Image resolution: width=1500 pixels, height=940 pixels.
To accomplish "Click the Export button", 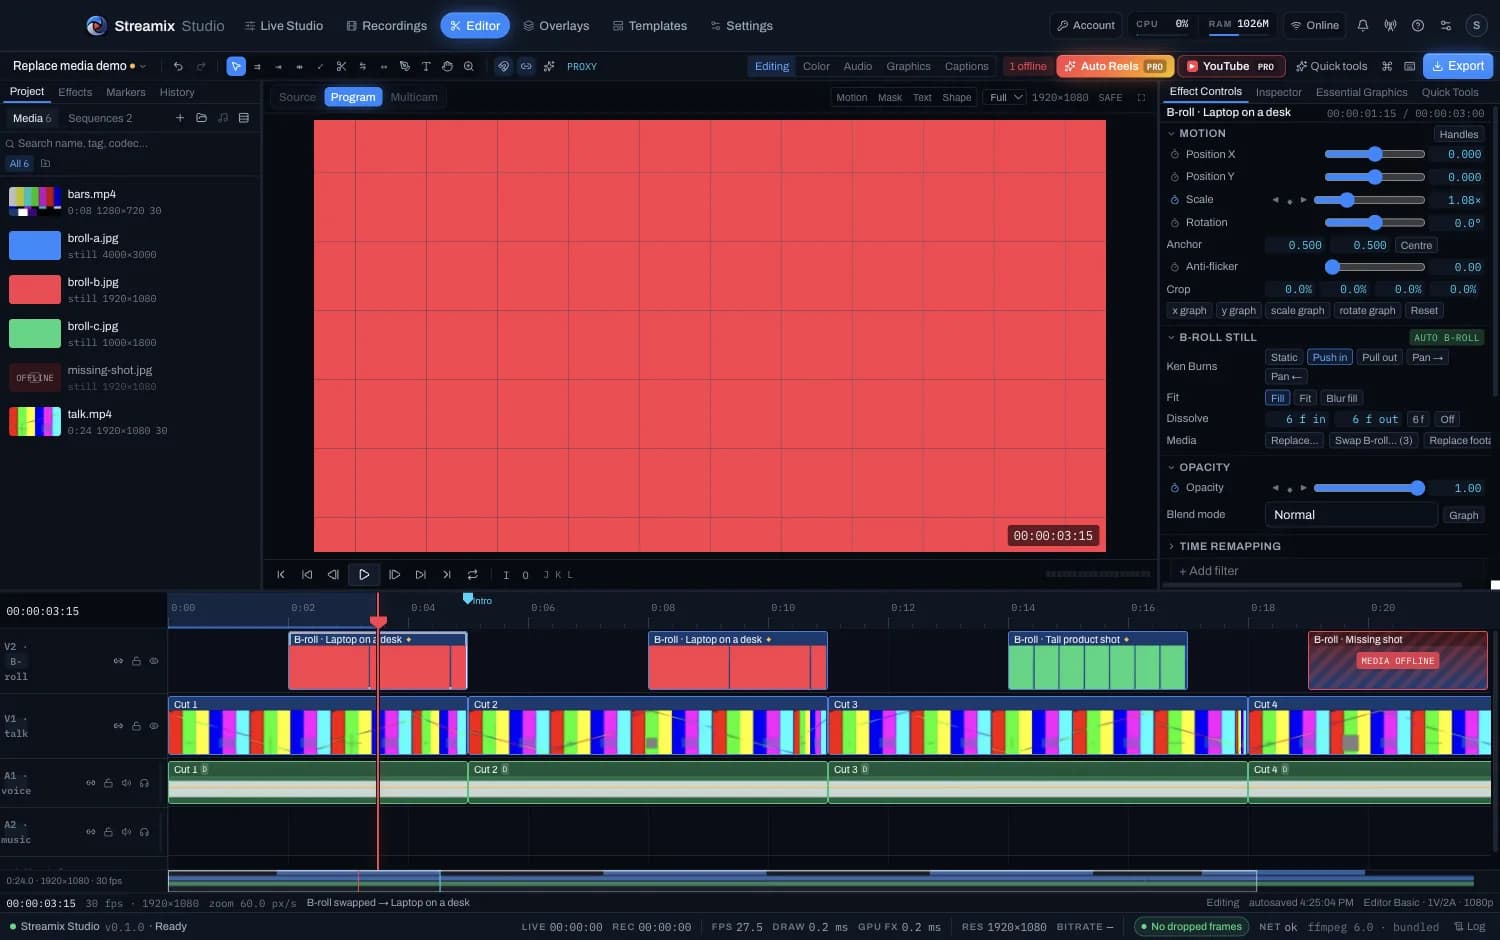I will tap(1458, 66).
